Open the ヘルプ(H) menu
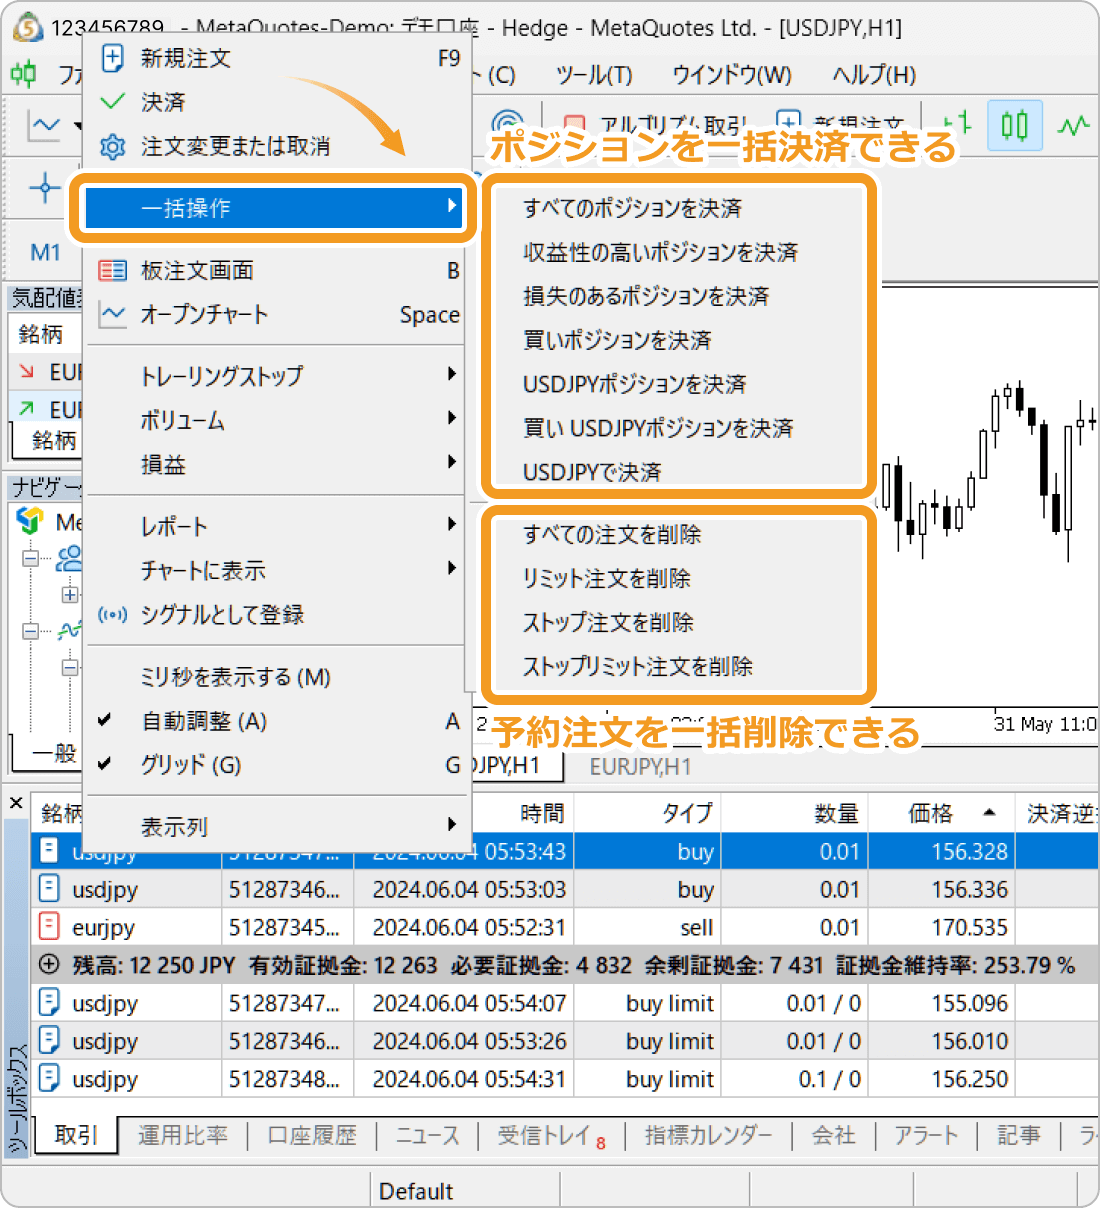Screen dimensions: 1100x1208 coord(874,75)
